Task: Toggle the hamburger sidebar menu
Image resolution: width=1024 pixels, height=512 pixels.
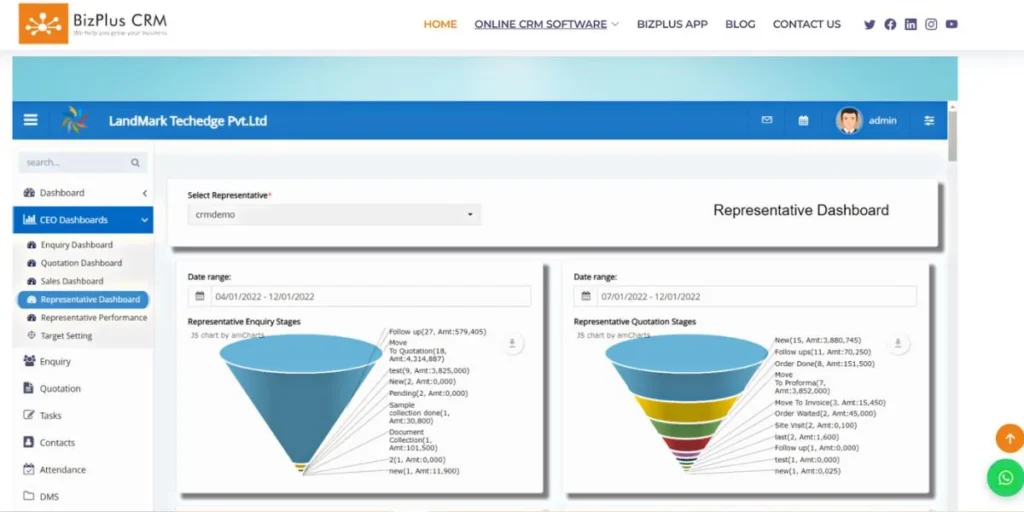Action: [31, 120]
